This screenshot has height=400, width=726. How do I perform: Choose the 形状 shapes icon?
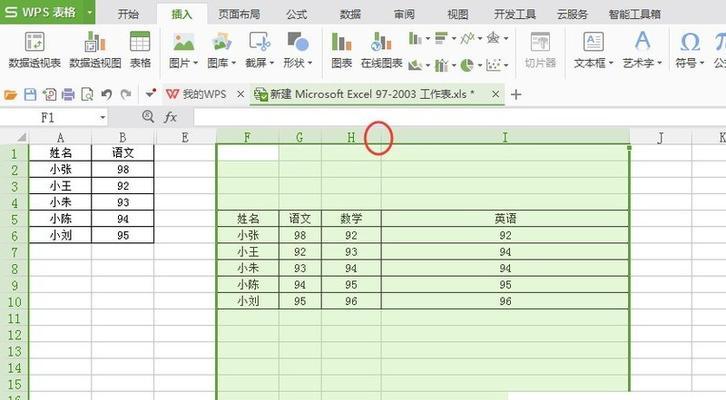[x=298, y=43]
